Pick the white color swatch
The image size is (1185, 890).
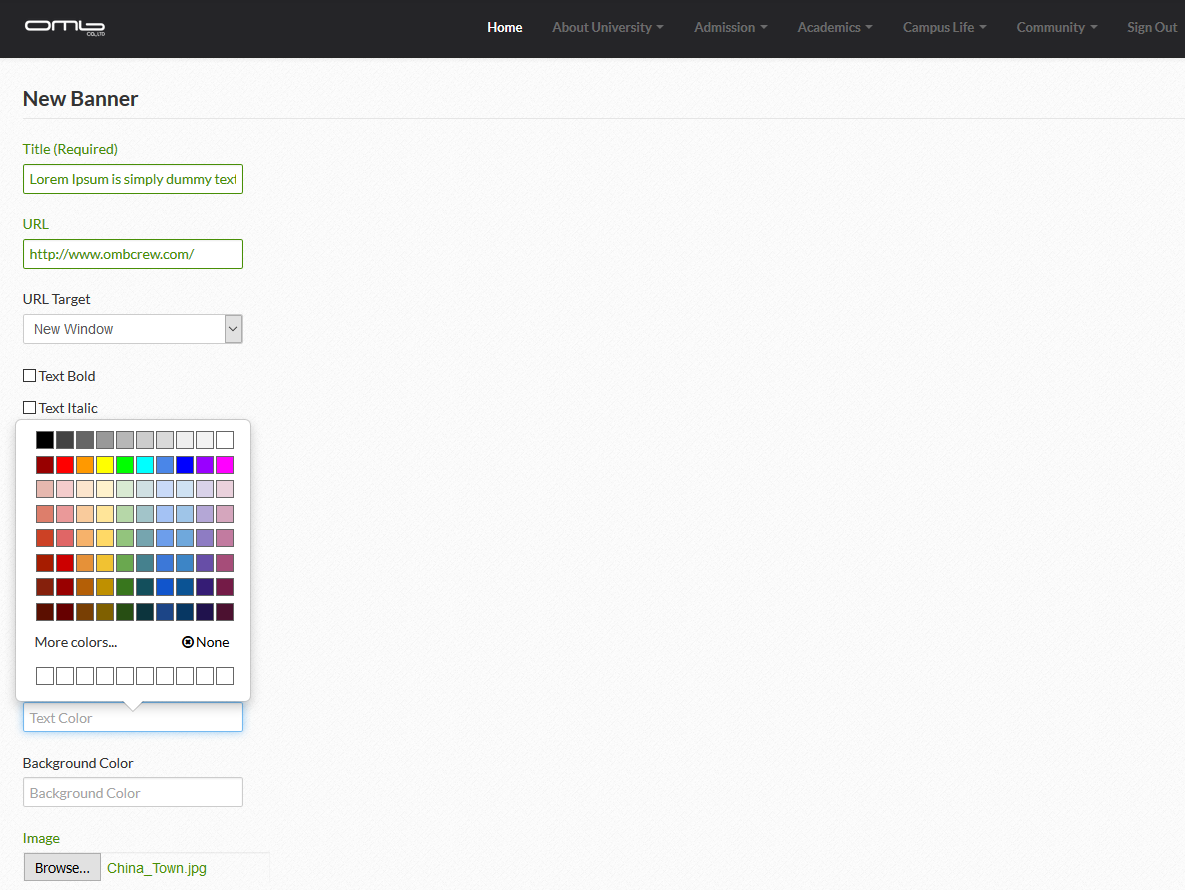click(x=225, y=440)
